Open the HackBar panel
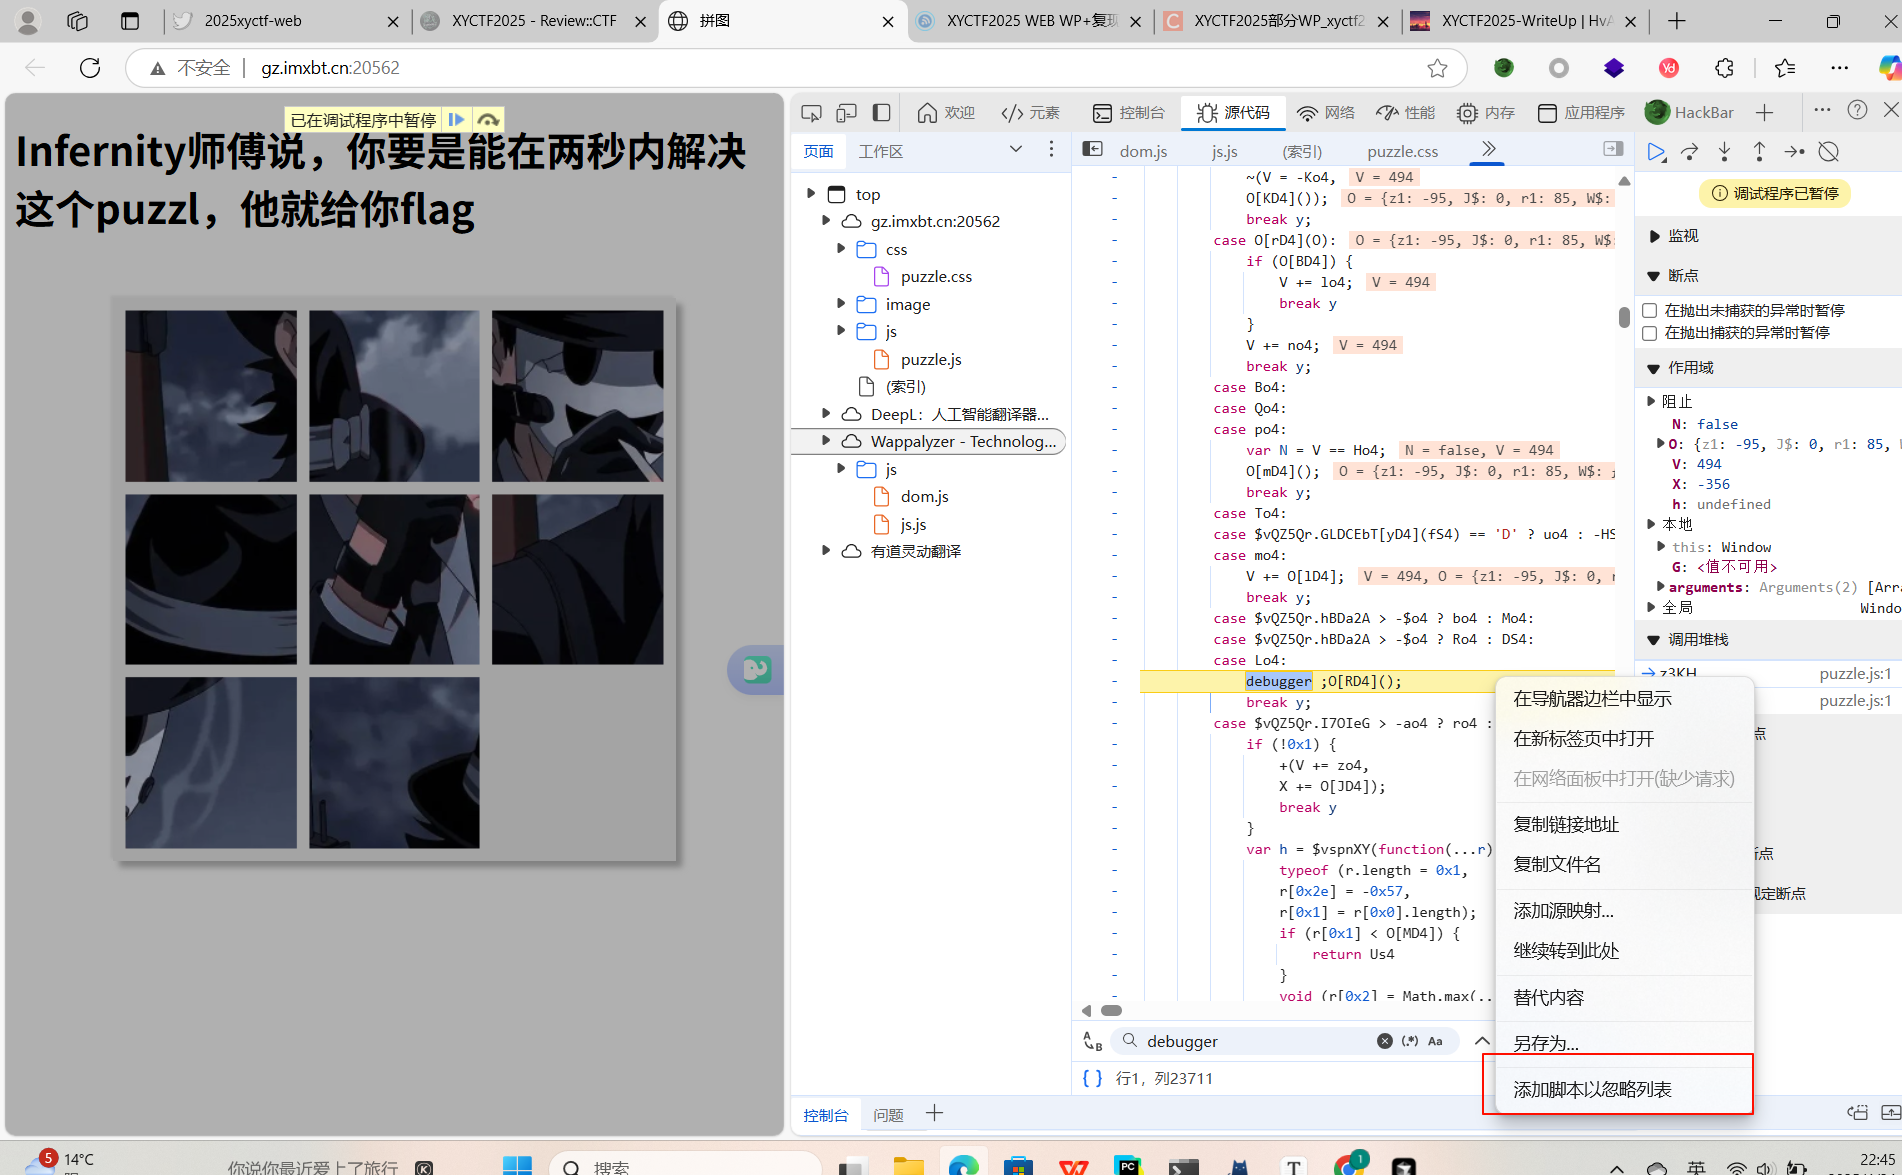The width and height of the screenshot is (1902, 1175). pyautogui.click(x=1690, y=113)
